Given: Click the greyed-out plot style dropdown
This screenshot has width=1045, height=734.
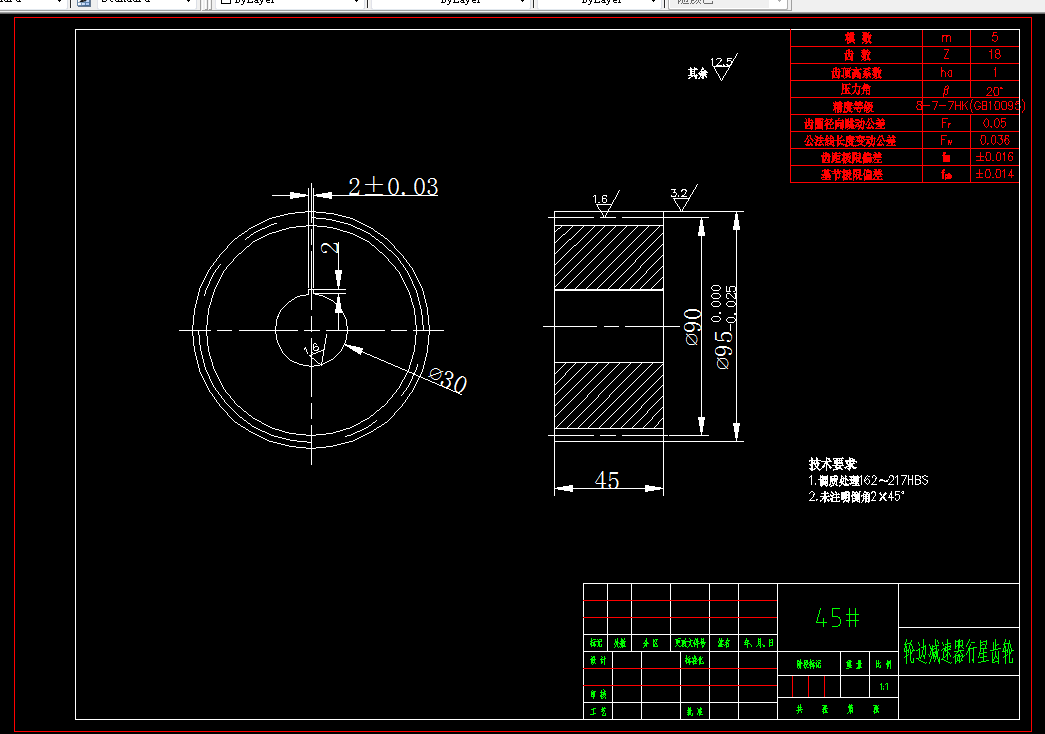Looking at the screenshot, I should 728,3.
